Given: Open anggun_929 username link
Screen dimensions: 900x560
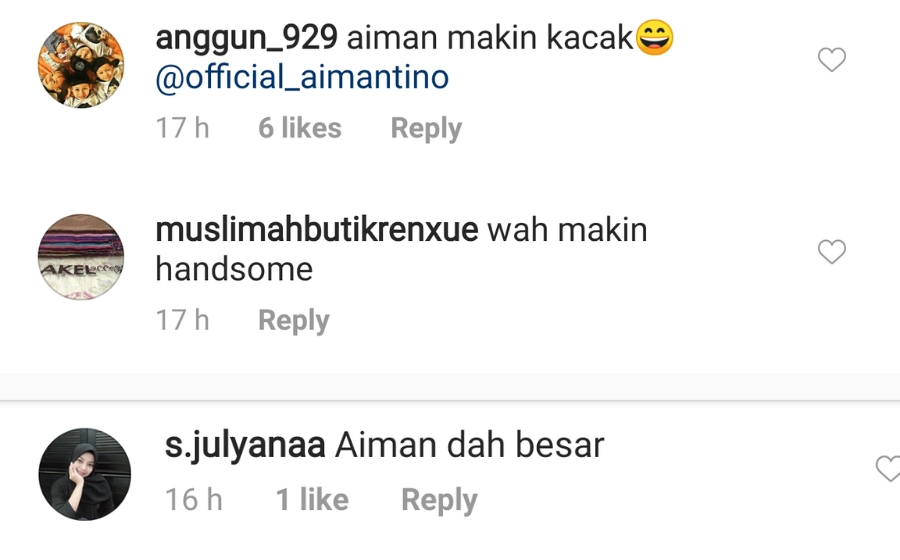Looking at the screenshot, I should pyautogui.click(x=246, y=38).
